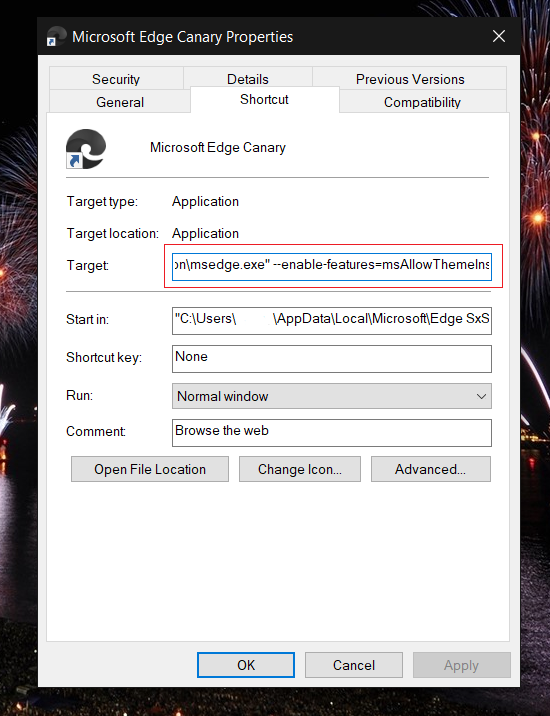Click the 'Target location:' label
The image size is (550, 716).
(113, 233)
